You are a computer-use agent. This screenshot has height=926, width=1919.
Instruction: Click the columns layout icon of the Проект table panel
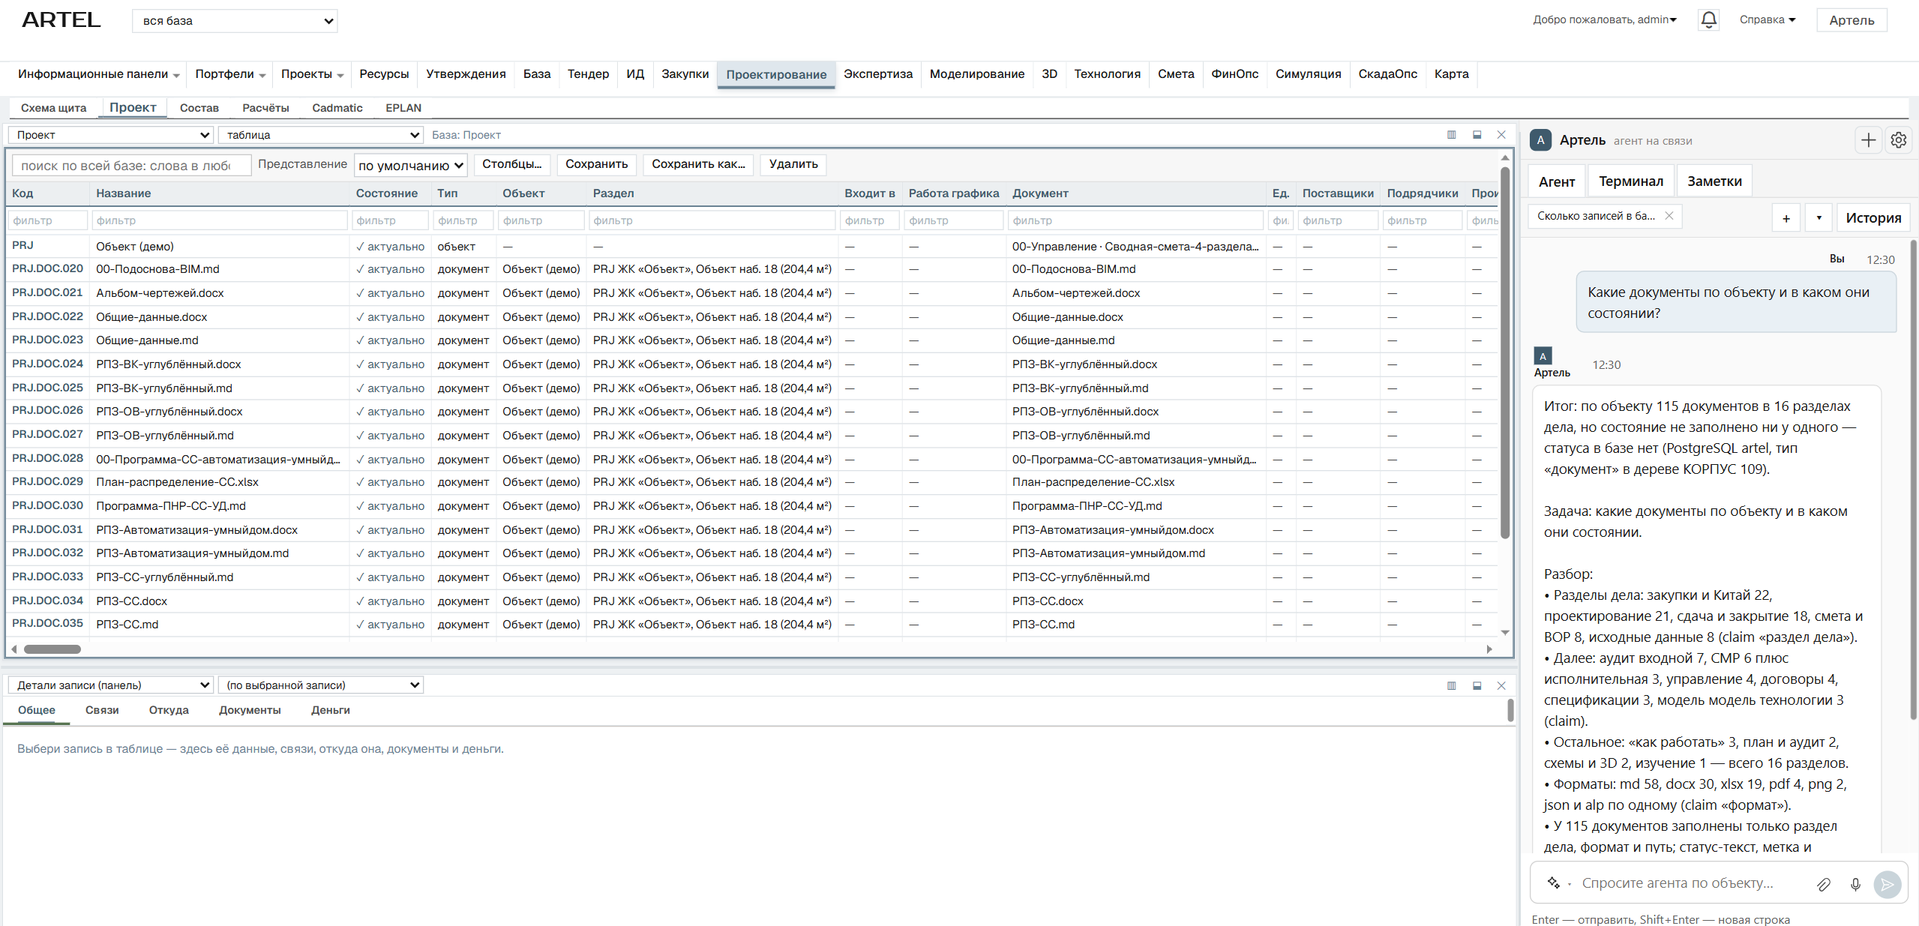pos(1451,135)
